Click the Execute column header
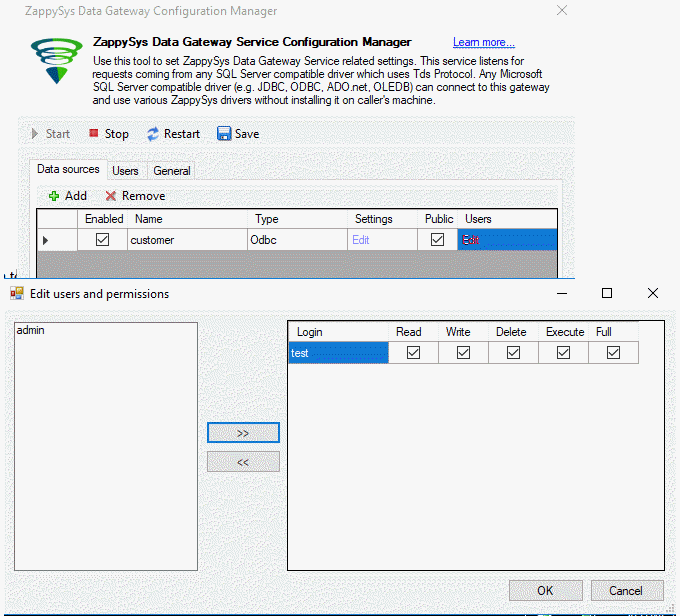The height and width of the screenshot is (616, 680). click(x=563, y=332)
